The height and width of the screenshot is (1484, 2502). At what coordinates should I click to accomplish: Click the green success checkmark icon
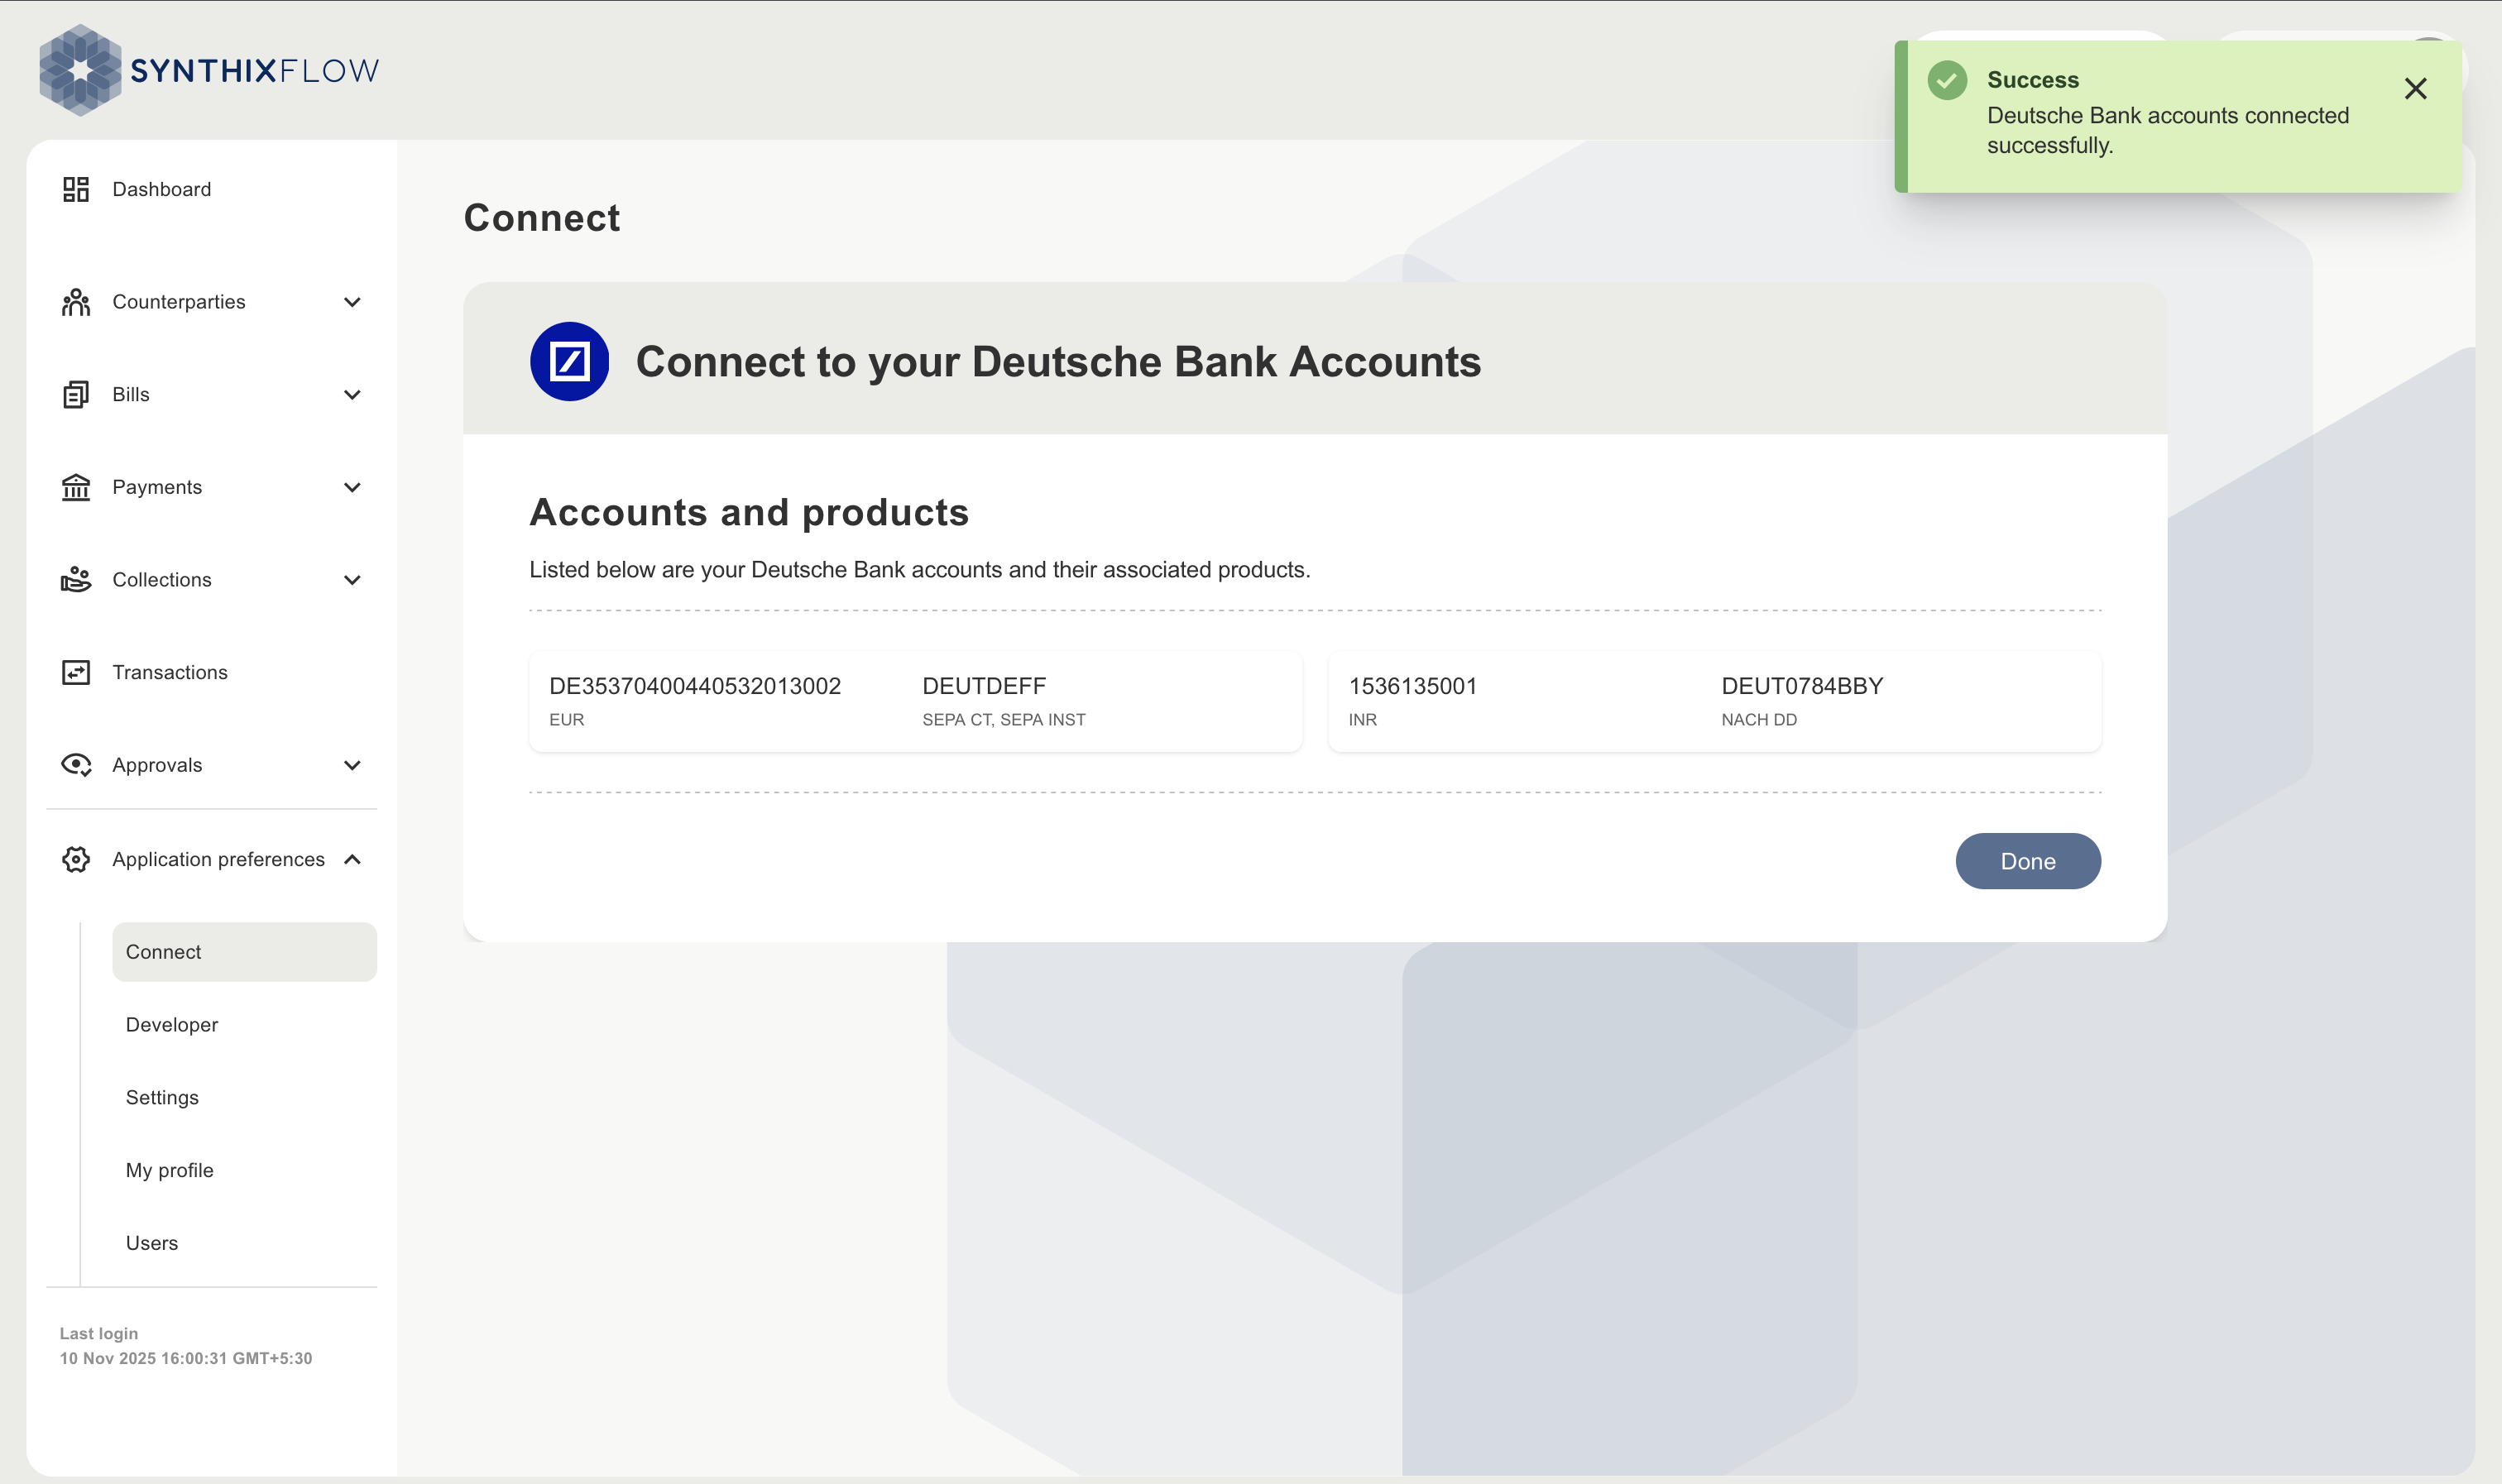click(x=1947, y=80)
